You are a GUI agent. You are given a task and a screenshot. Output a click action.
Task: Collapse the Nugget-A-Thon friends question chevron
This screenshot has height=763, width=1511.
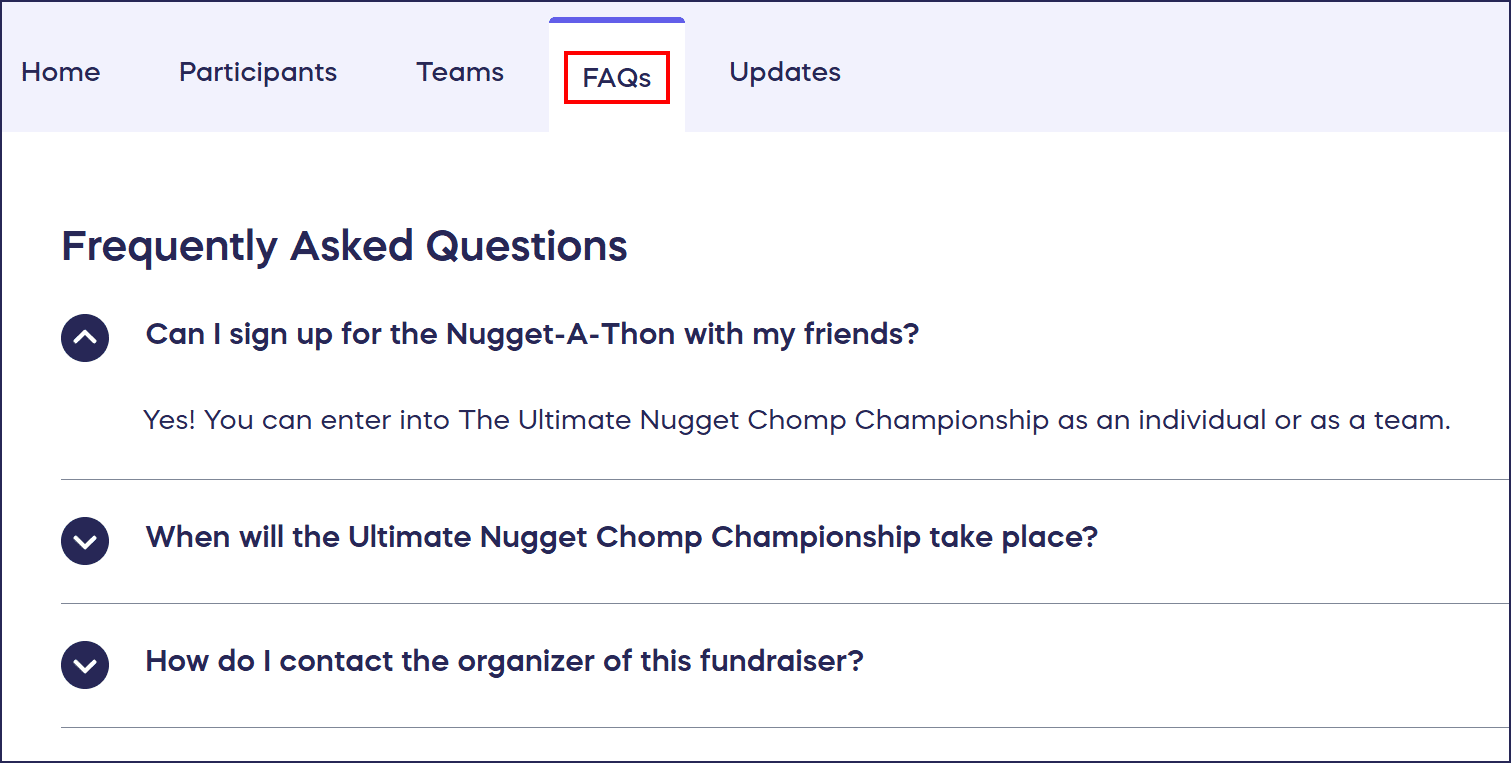point(85,337)
